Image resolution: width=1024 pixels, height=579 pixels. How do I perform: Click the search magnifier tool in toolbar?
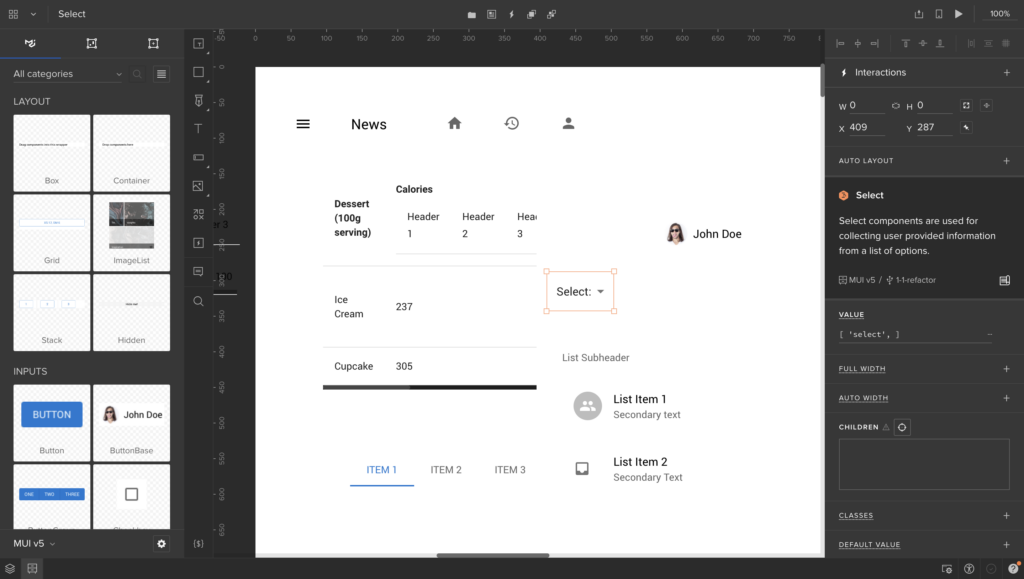coord(198,301)
